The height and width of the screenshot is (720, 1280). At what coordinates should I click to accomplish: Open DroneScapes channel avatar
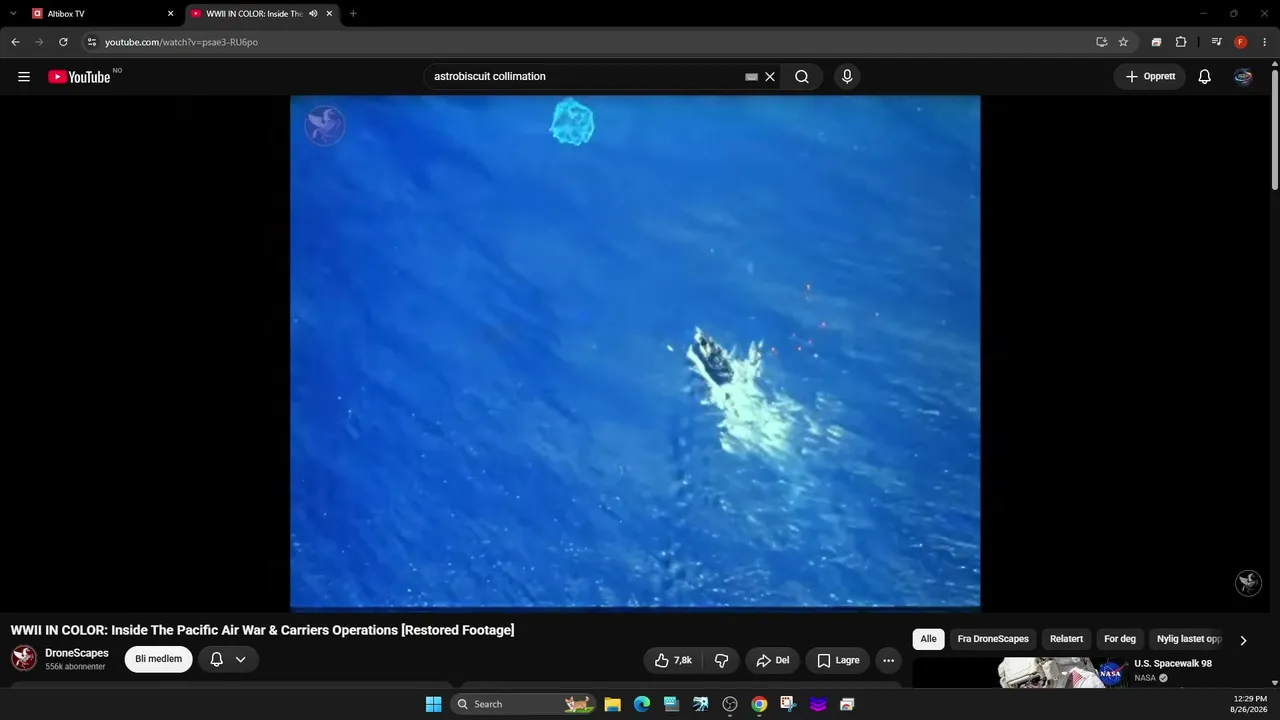pos(24,659)
